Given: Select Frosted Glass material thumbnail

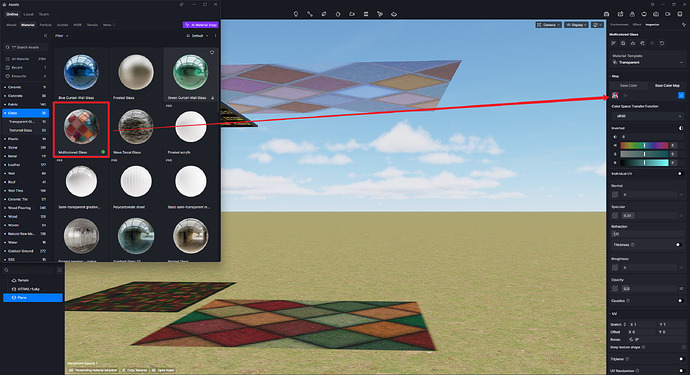Looking at the screenshot, I should 136,72.
